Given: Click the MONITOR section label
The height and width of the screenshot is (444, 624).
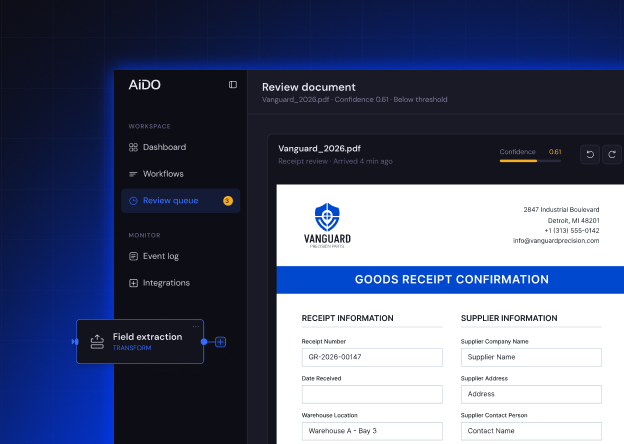Looking at the screenshot, I should point(144,236).
